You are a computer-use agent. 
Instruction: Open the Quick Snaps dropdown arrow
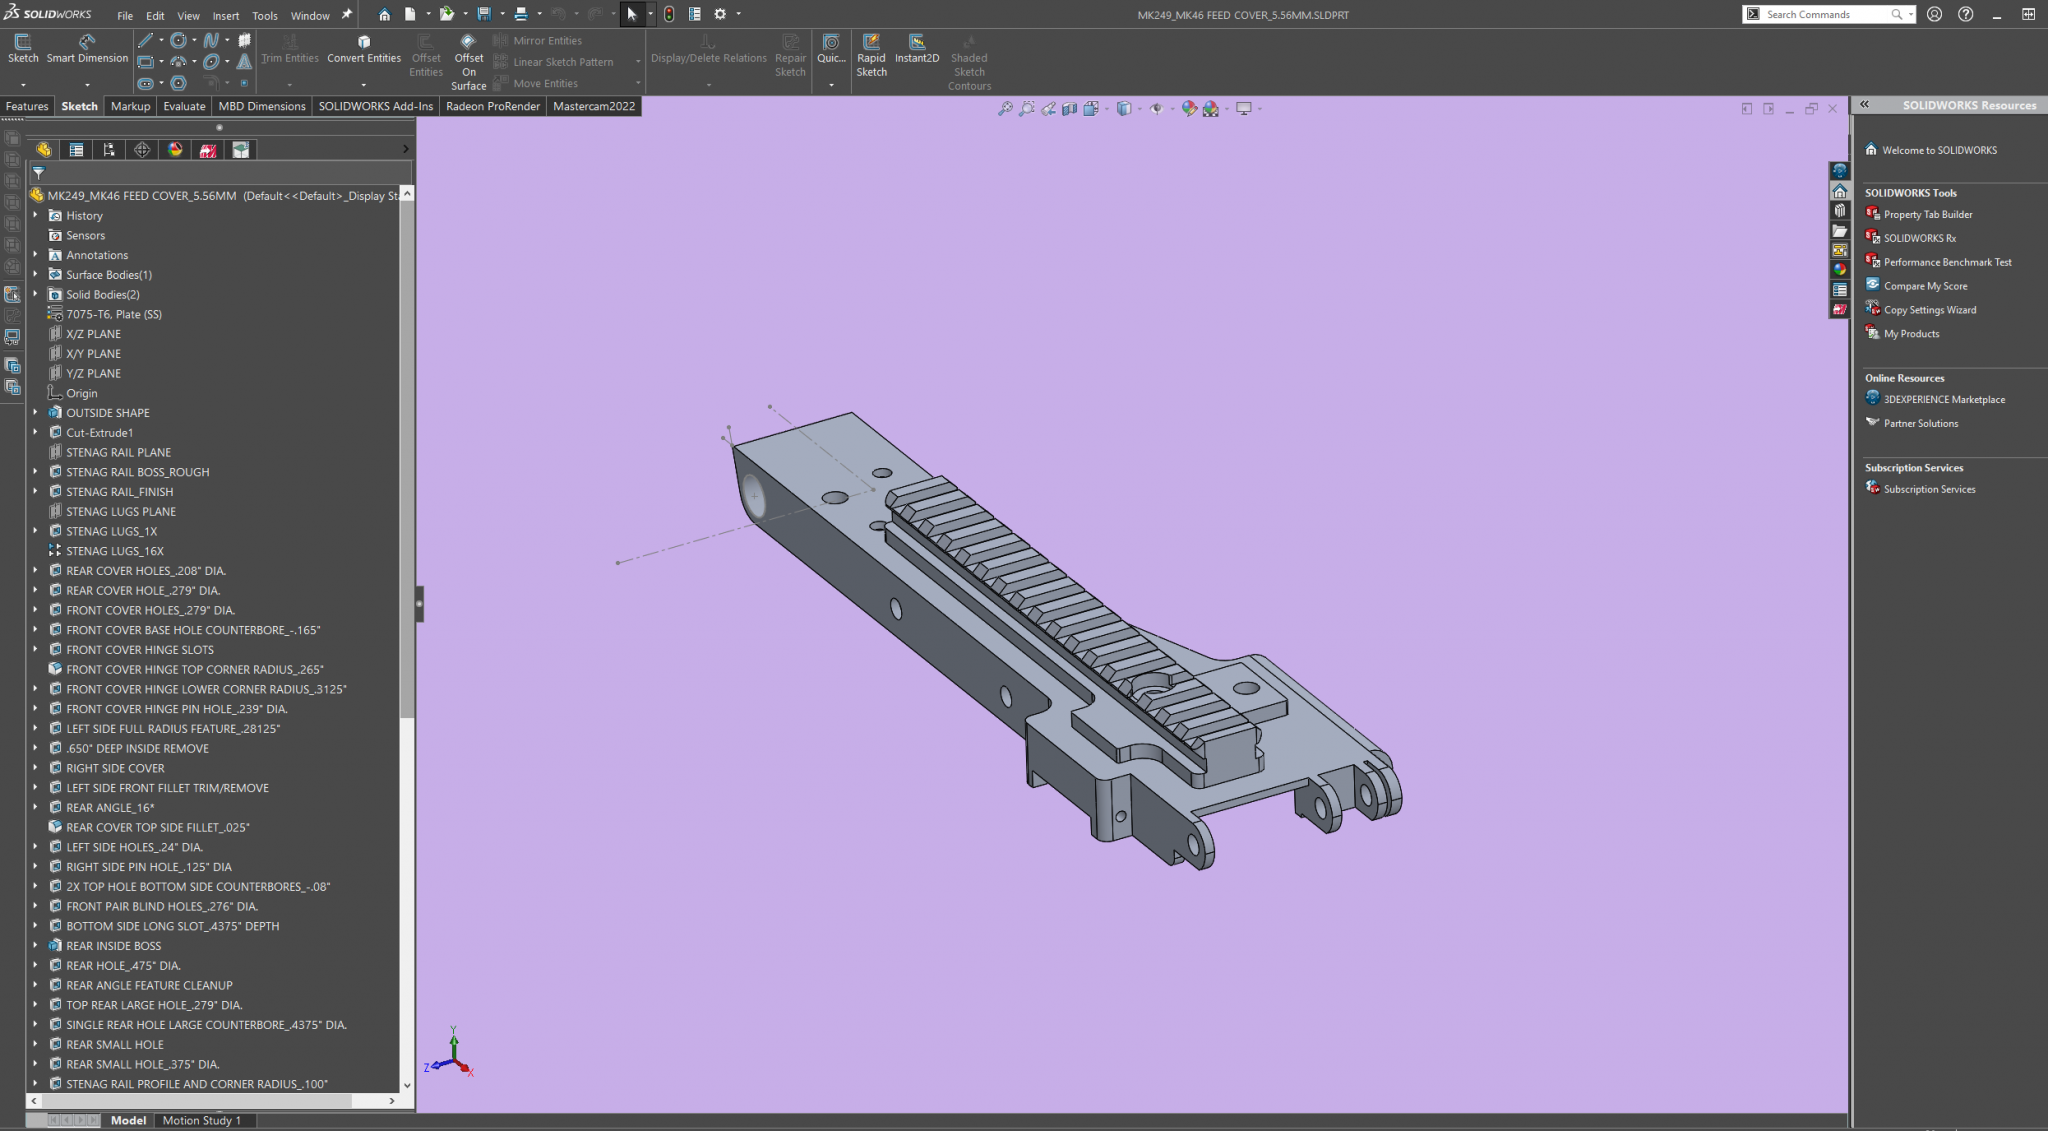coord(831,85)
